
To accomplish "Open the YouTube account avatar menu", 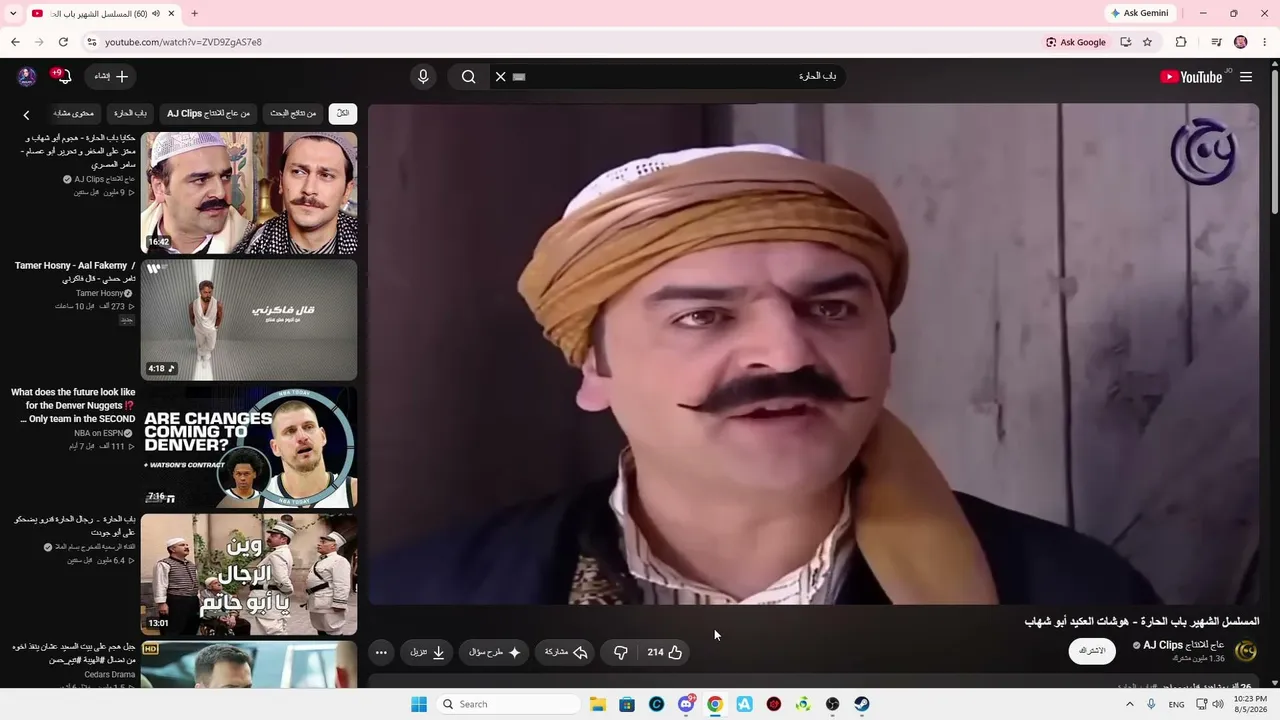I will point(27,77).
